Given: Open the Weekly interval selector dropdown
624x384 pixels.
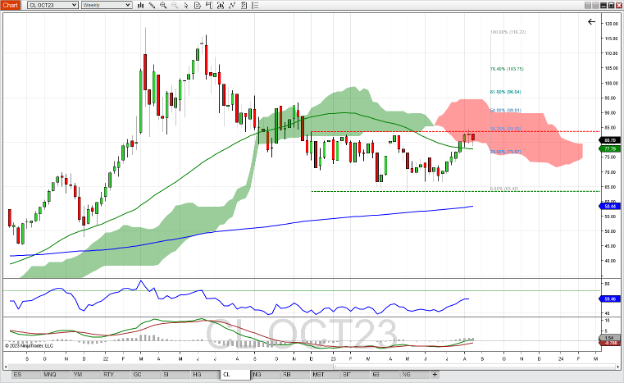Looking at the screenshot, I should click(x=106, y=5).
